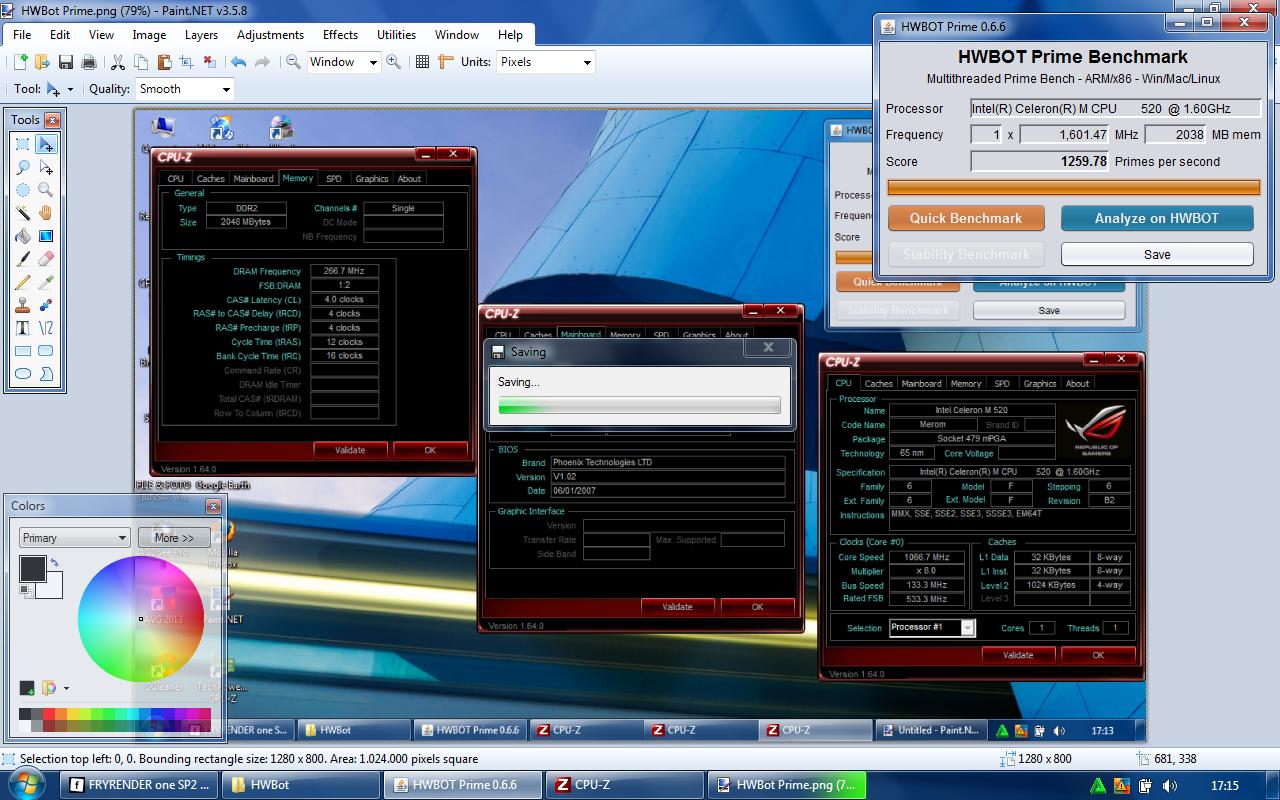Screen dimensions: 1280x800
Task: Click the Zoom Out magnifier icon
Action: tap(293, 62)
